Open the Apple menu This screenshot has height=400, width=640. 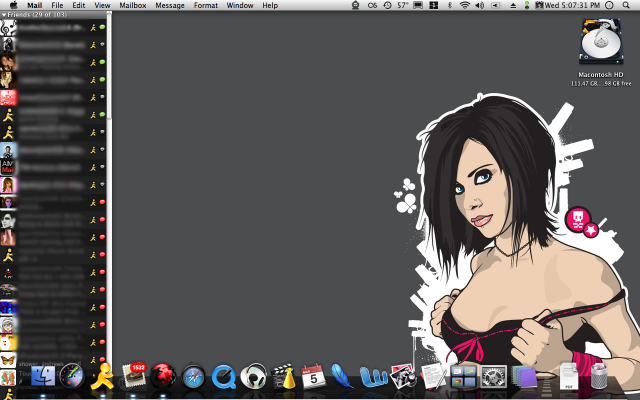13,5
